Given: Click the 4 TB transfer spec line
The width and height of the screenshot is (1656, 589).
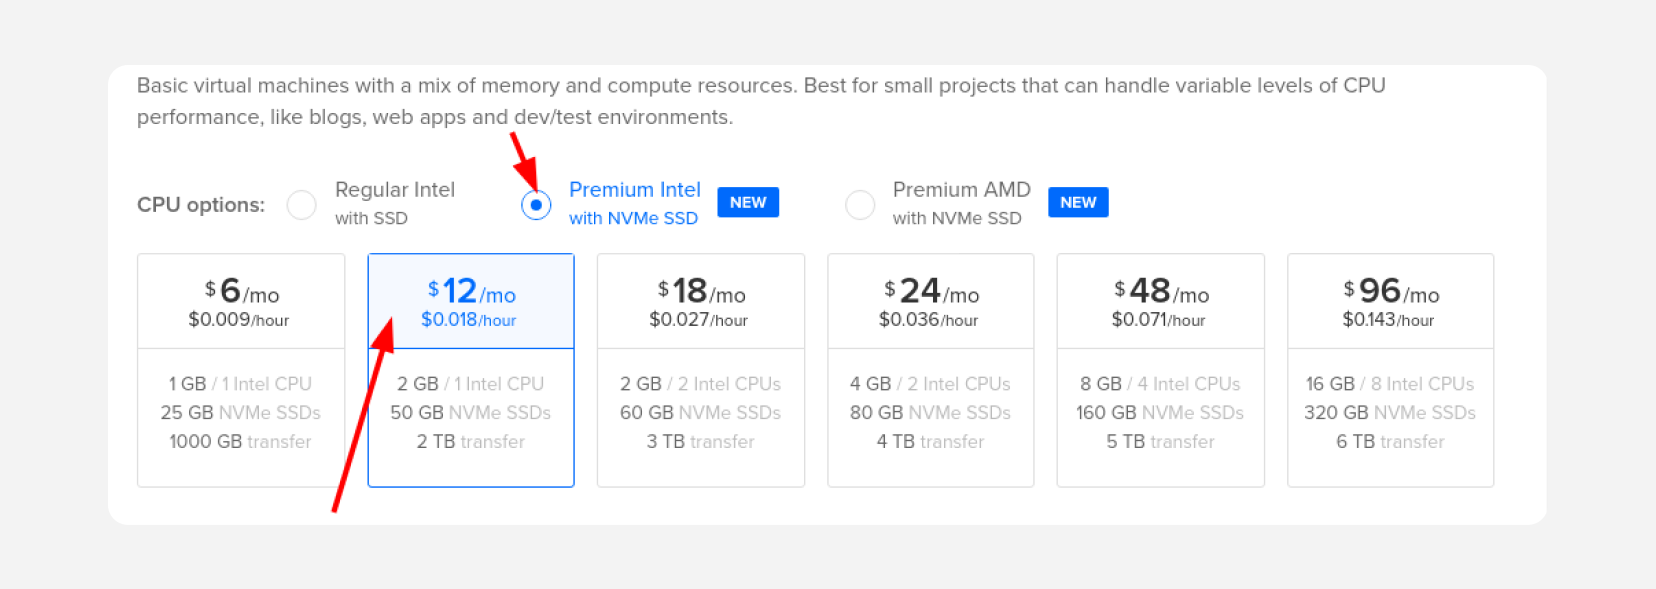Looking at the screenshot, I should pyautogui.click(x=931, y=442).
